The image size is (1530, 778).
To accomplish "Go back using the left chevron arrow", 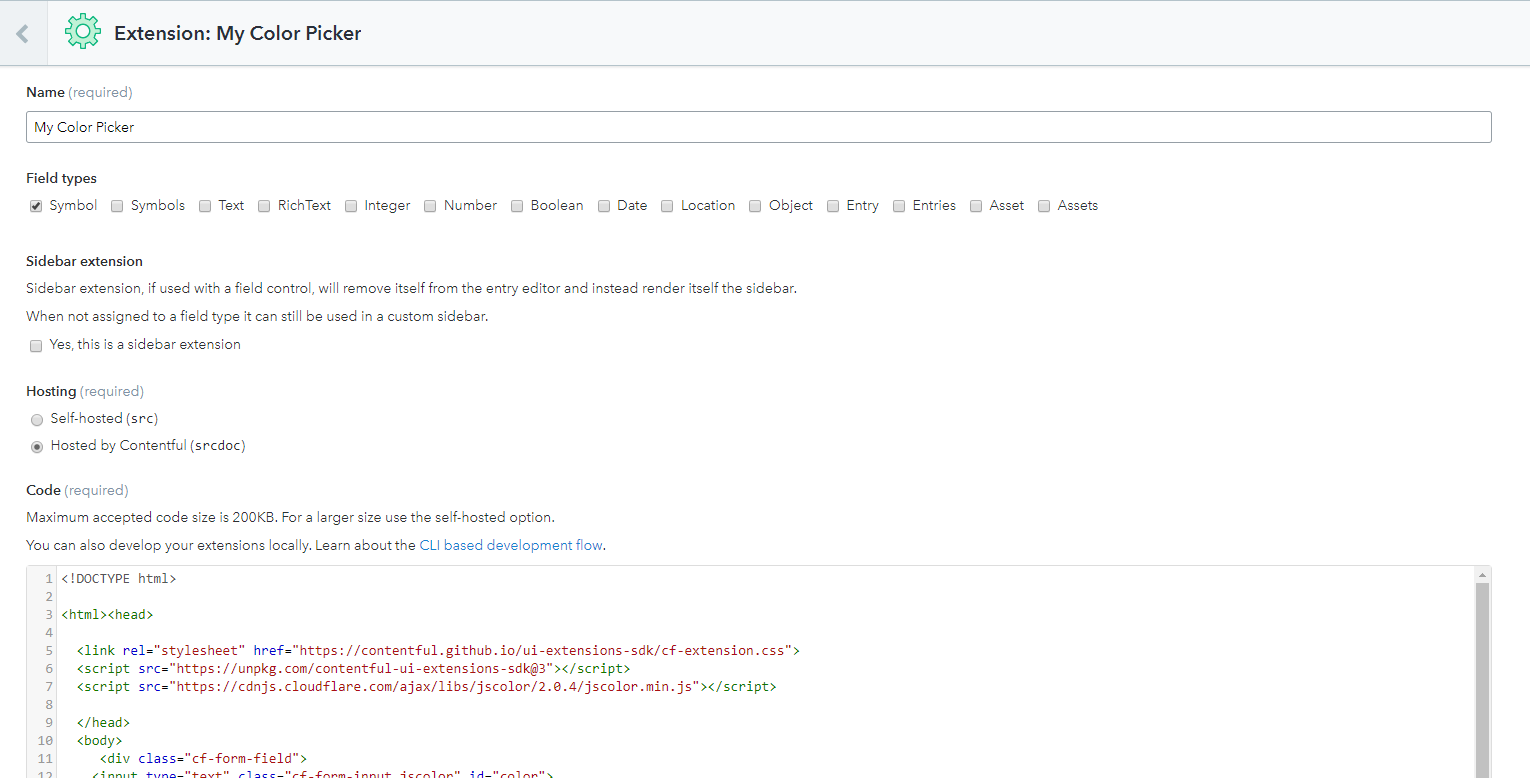I will (22, 33).
